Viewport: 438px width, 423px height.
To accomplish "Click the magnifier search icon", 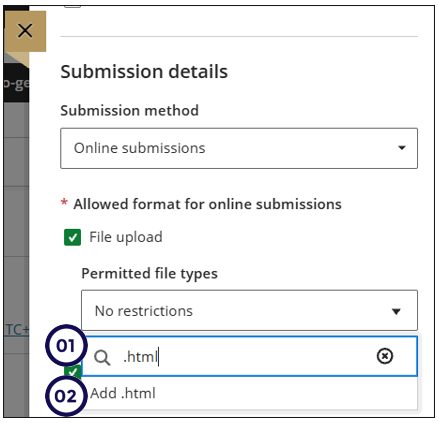I will (x=102, y=358).
